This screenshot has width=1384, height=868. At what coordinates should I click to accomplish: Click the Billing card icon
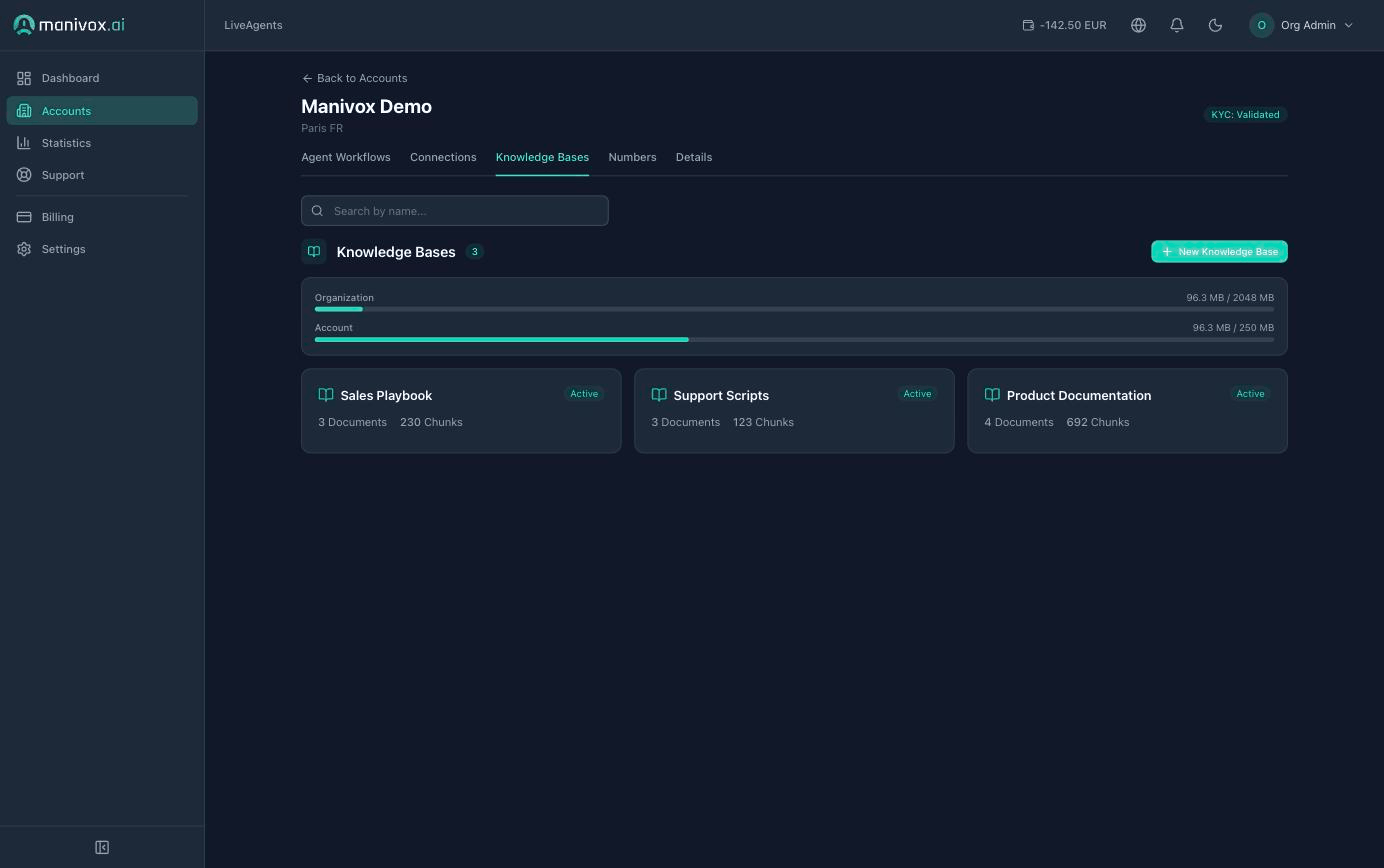(24, 217)
